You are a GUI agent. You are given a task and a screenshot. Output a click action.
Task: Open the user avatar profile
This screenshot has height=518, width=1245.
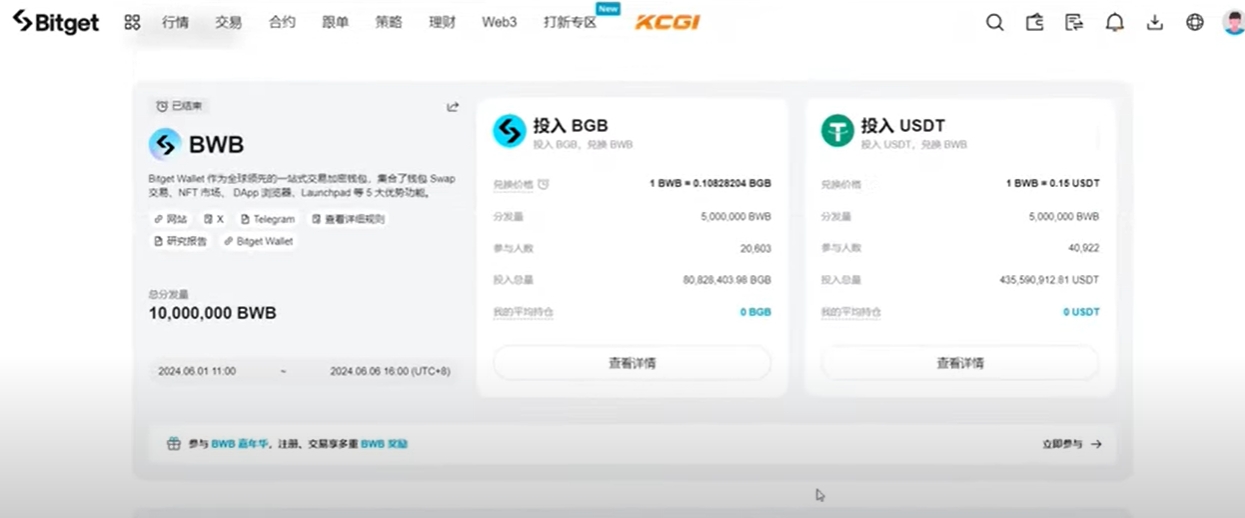click(1234, 22)
